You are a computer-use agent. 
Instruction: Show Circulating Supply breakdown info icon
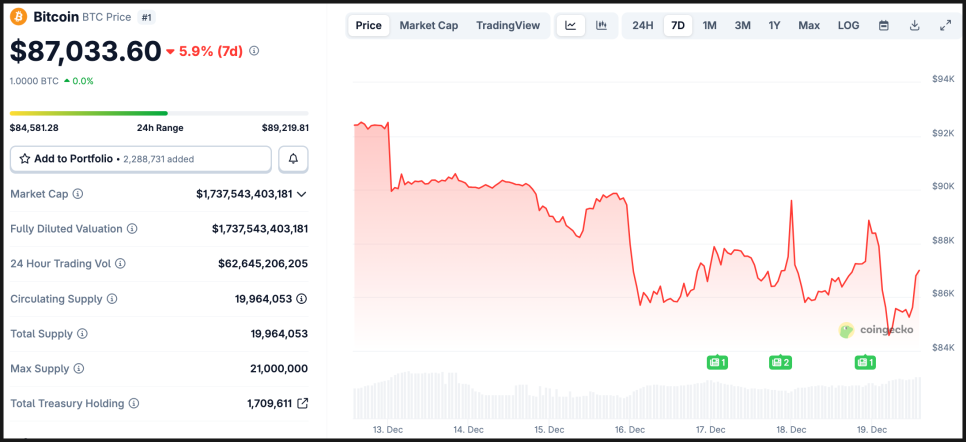point(301,299)
